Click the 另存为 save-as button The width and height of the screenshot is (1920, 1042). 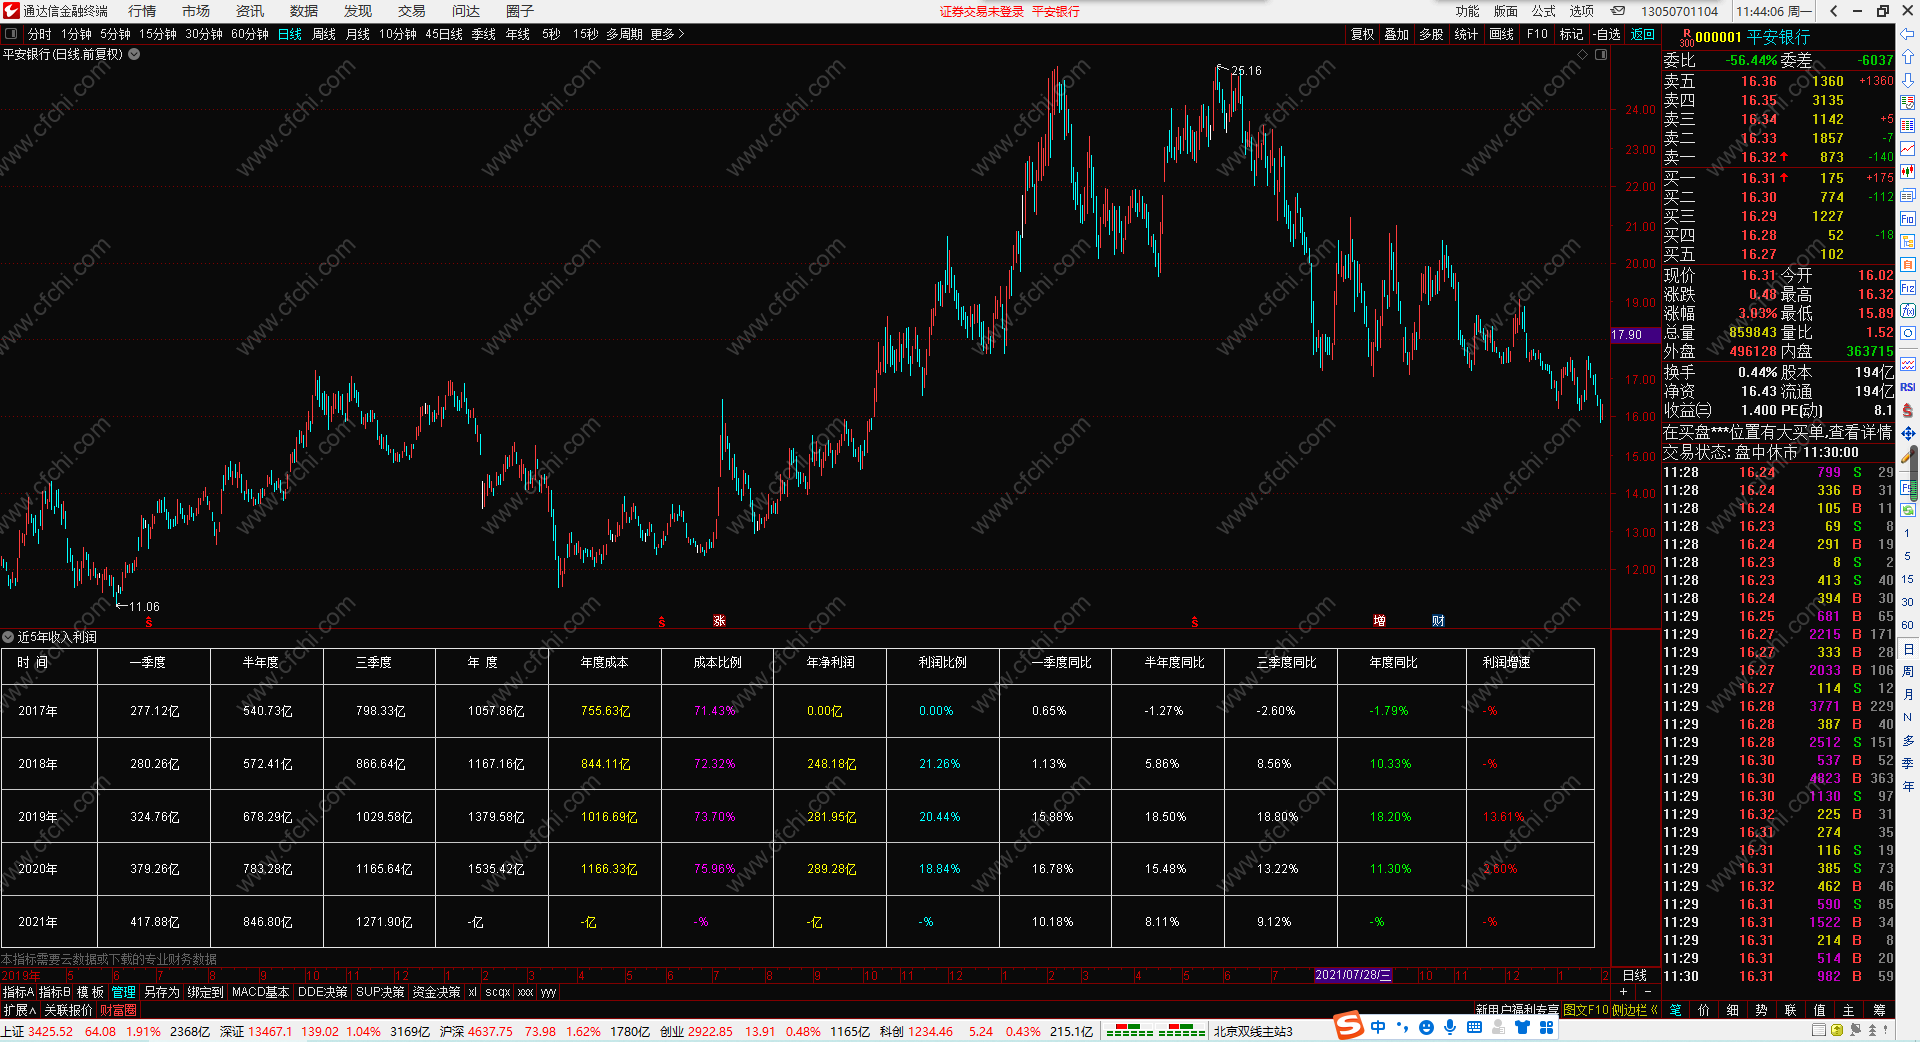pyautogui.click(x=162, y=992)
